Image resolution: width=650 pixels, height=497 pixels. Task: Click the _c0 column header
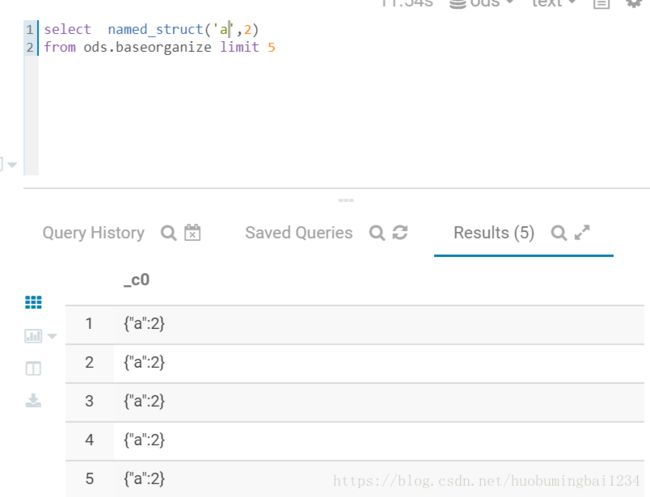click(x=137, y=280)
